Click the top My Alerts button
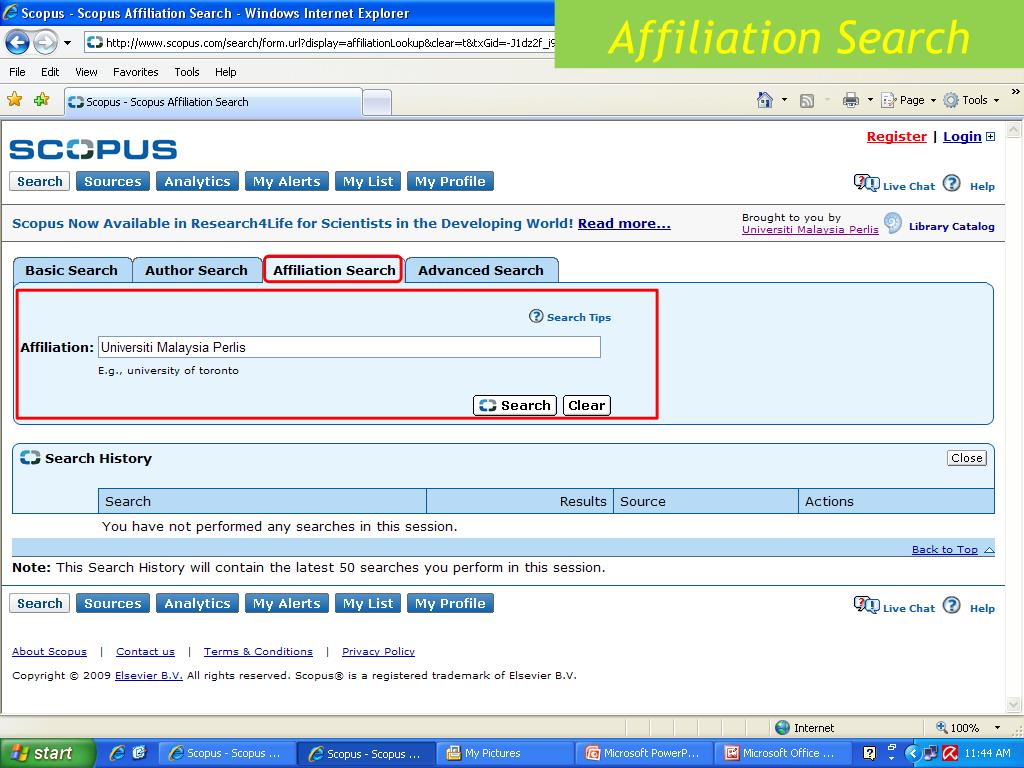 287,182
